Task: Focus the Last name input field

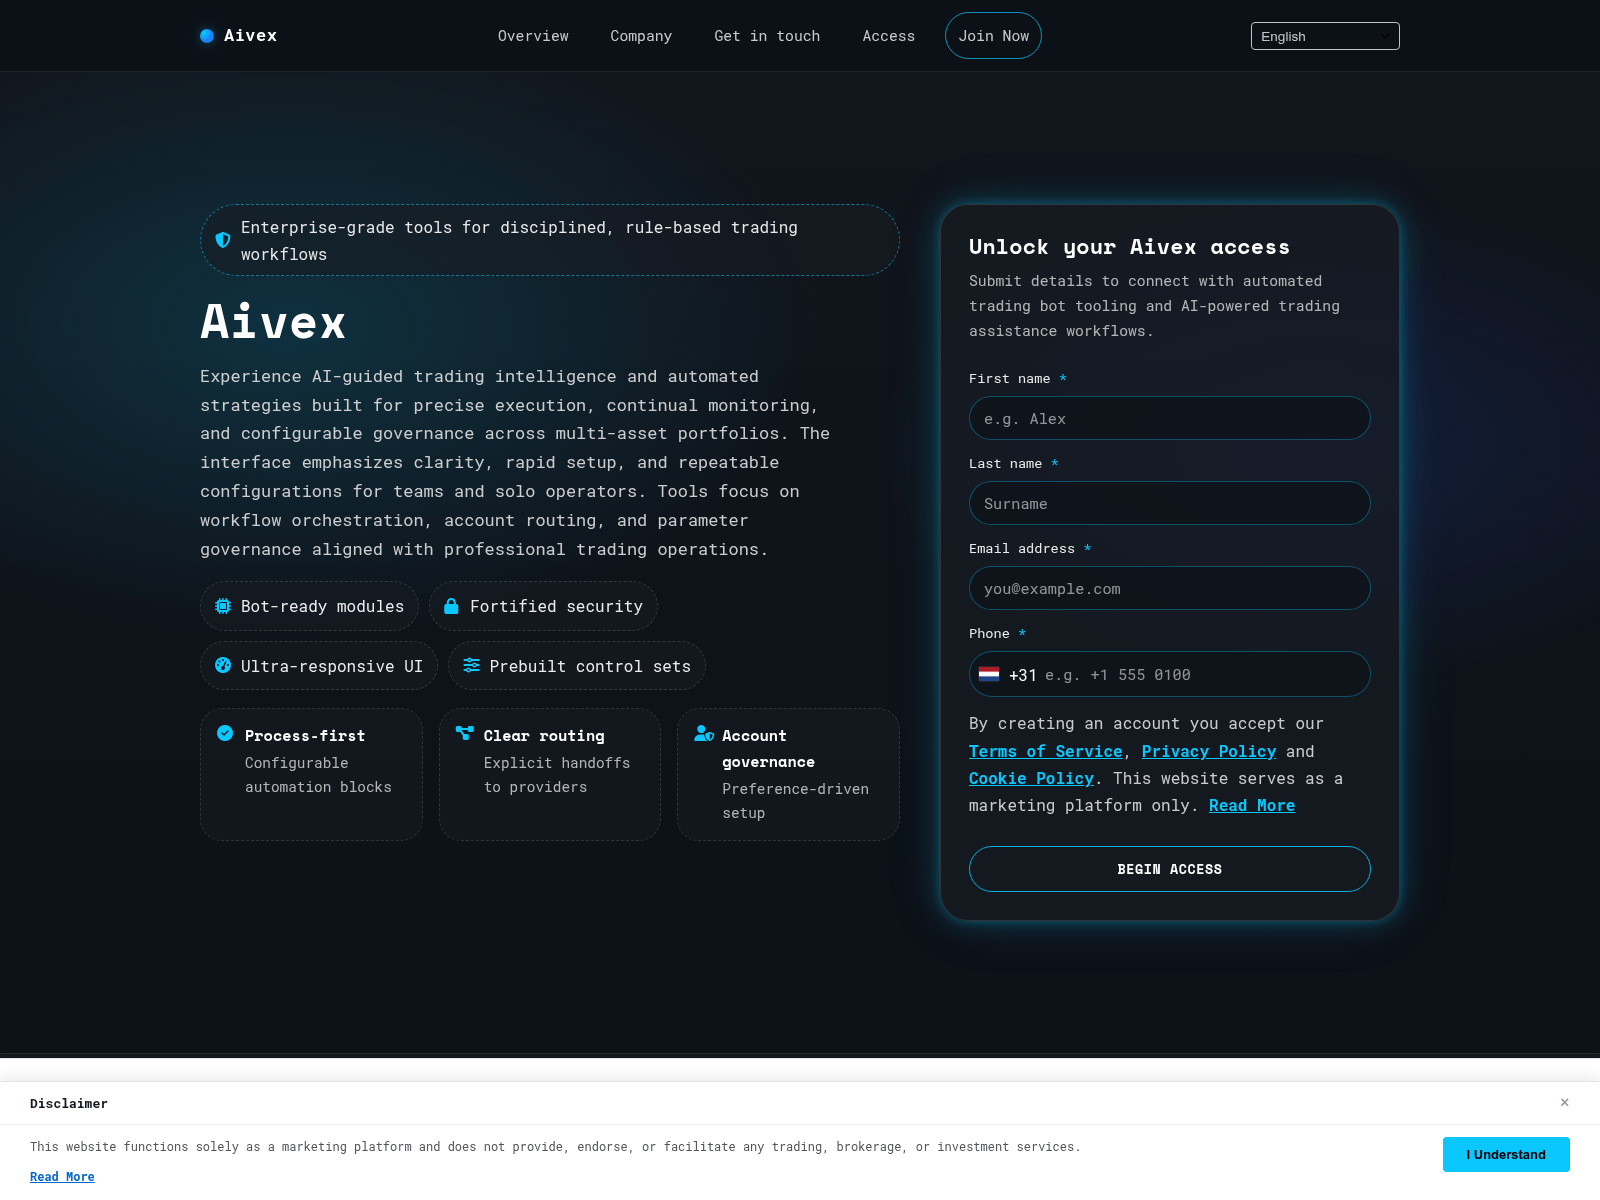Action: (x=1170, y=503)
